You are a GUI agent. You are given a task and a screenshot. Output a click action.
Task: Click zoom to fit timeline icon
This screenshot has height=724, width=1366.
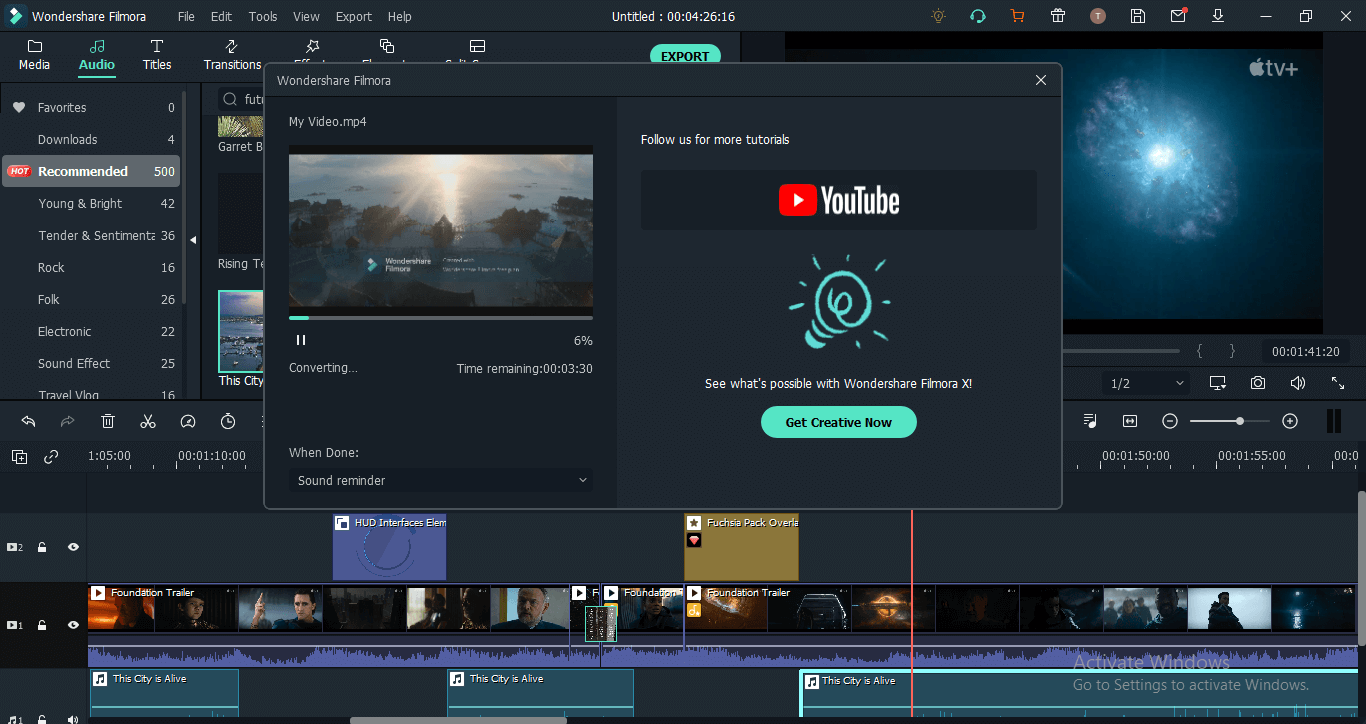click(1130, 421)
